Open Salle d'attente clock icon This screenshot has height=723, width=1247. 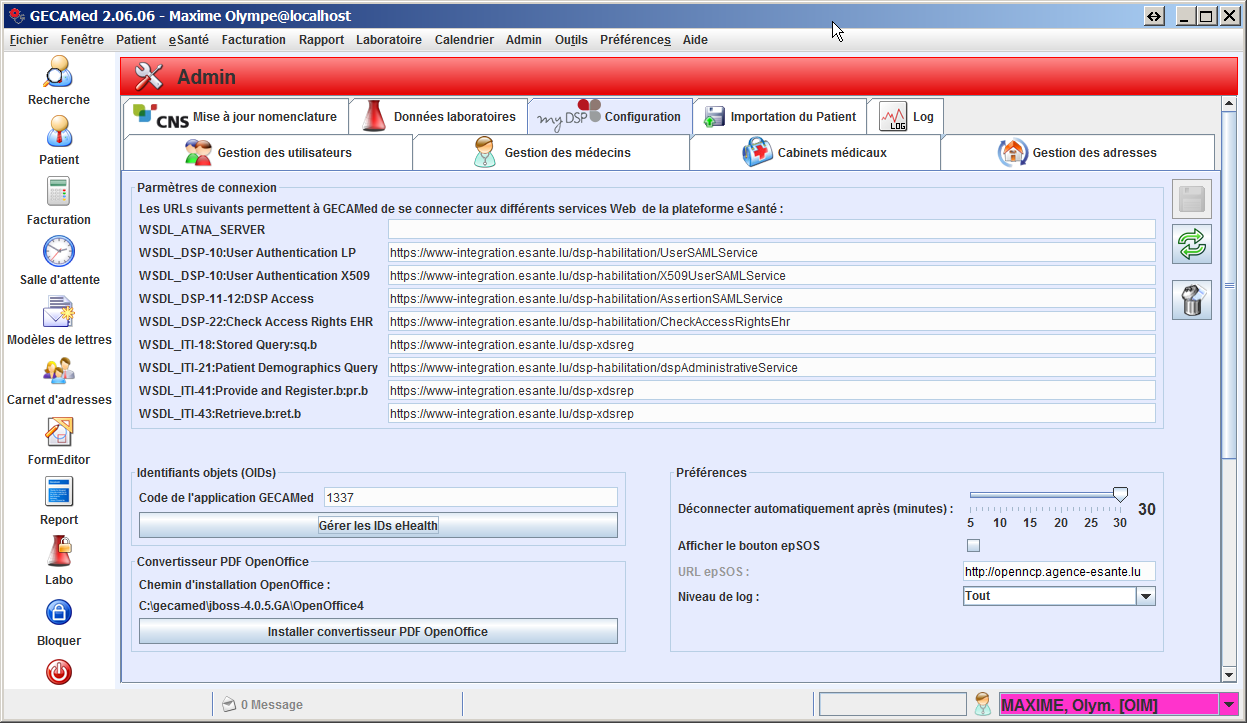click(58, 252)
